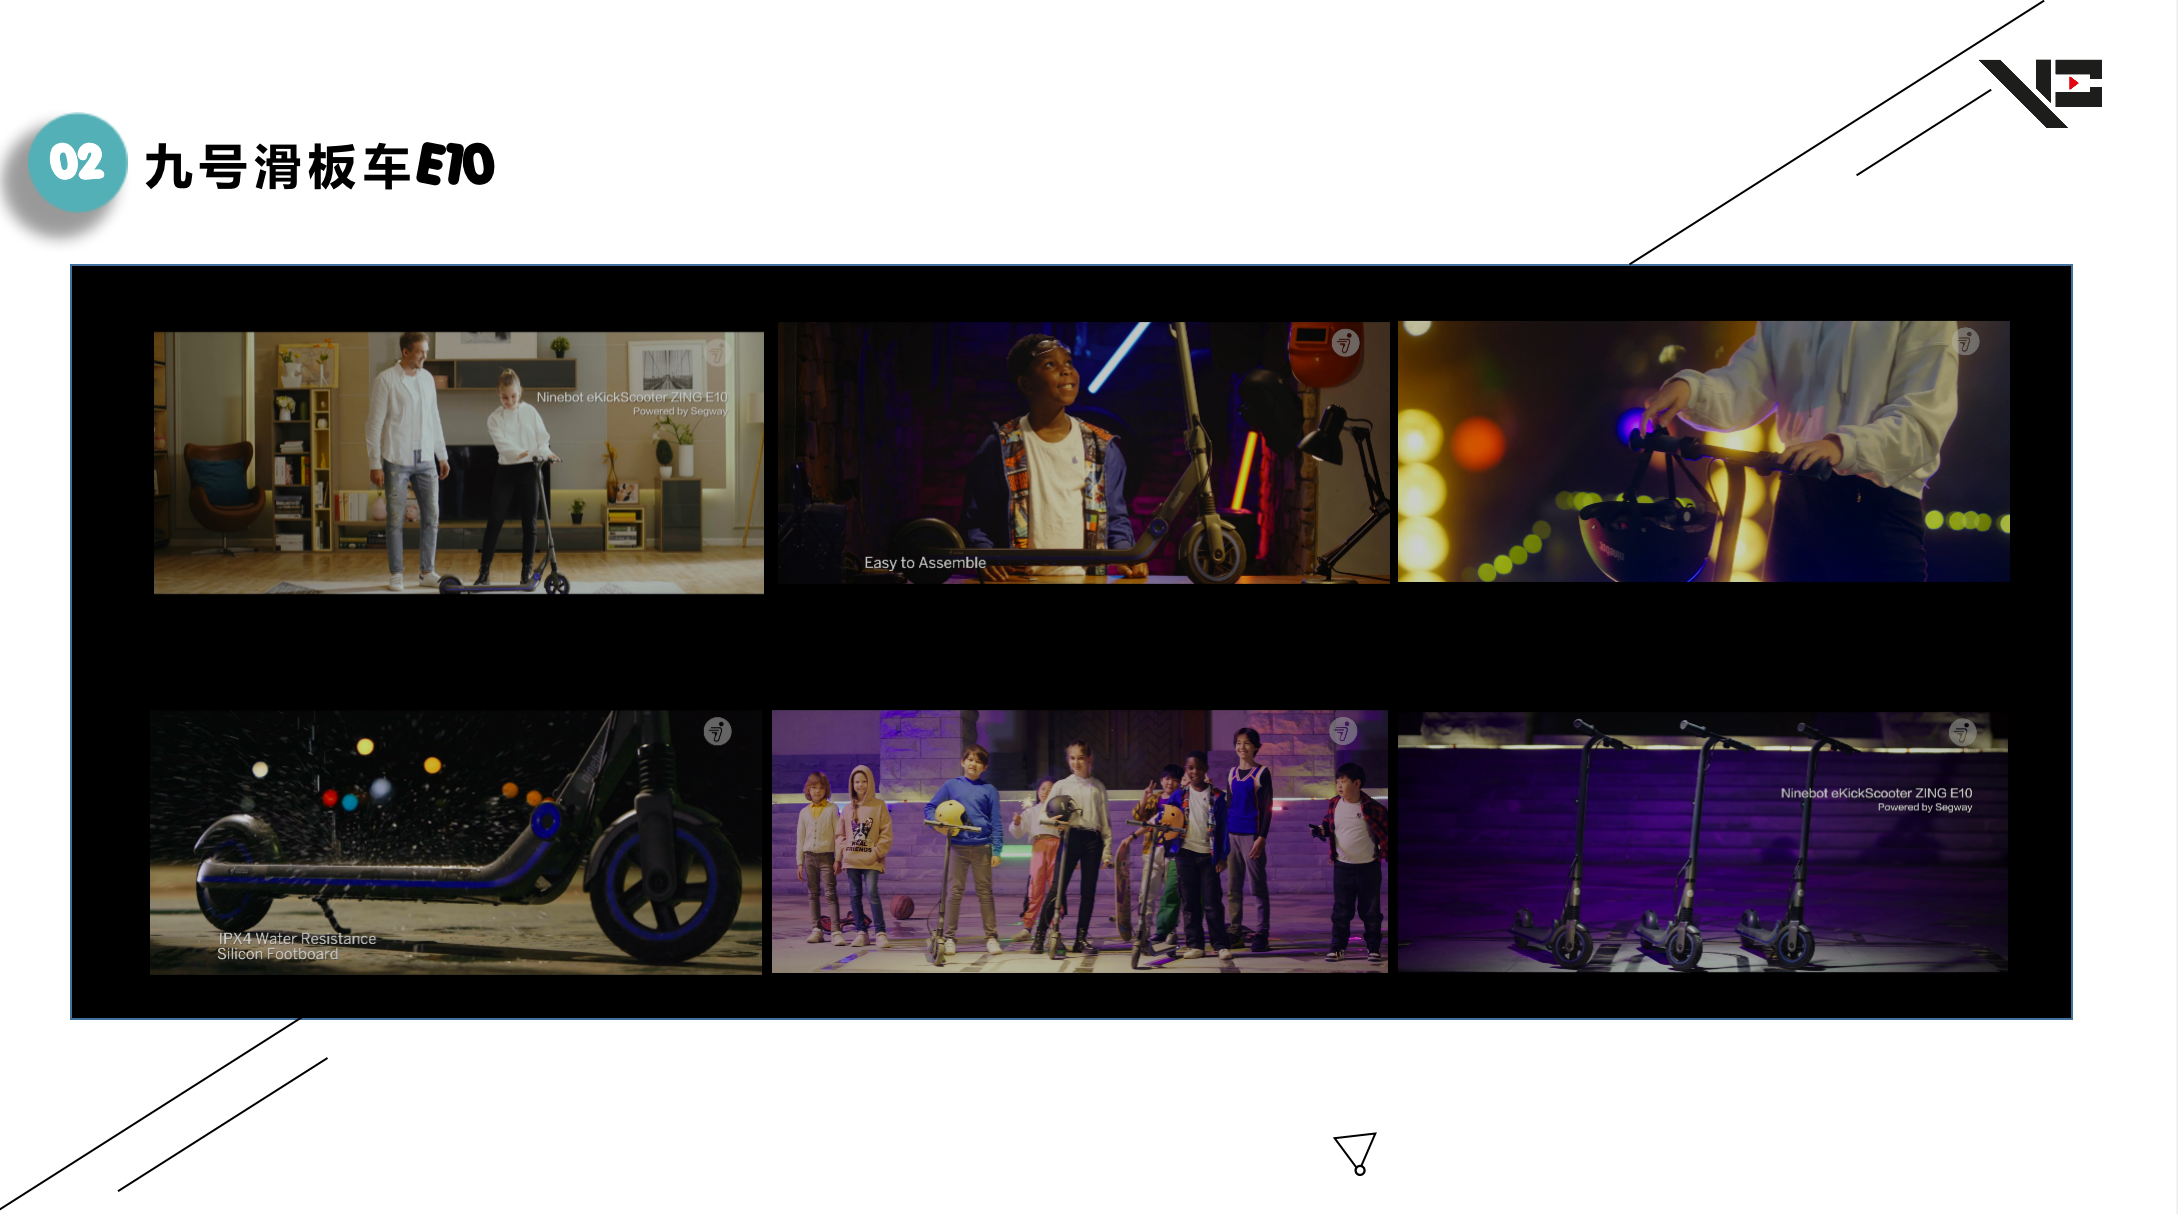Click the Segway logo on the handlebar image
The height and width of the screenshot is (1214, 2178).
point(1966,342)
